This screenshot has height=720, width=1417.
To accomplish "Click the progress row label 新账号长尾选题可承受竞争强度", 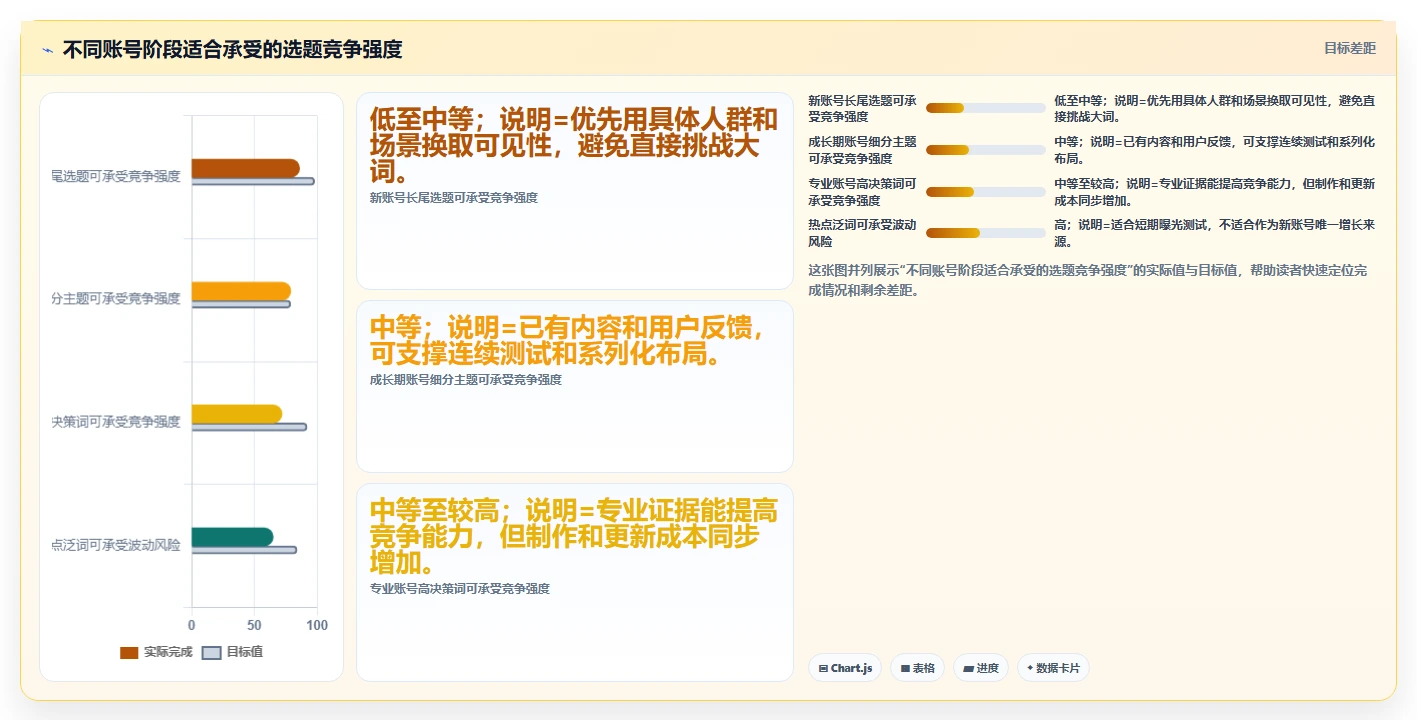I will click(x=862, y=108).
